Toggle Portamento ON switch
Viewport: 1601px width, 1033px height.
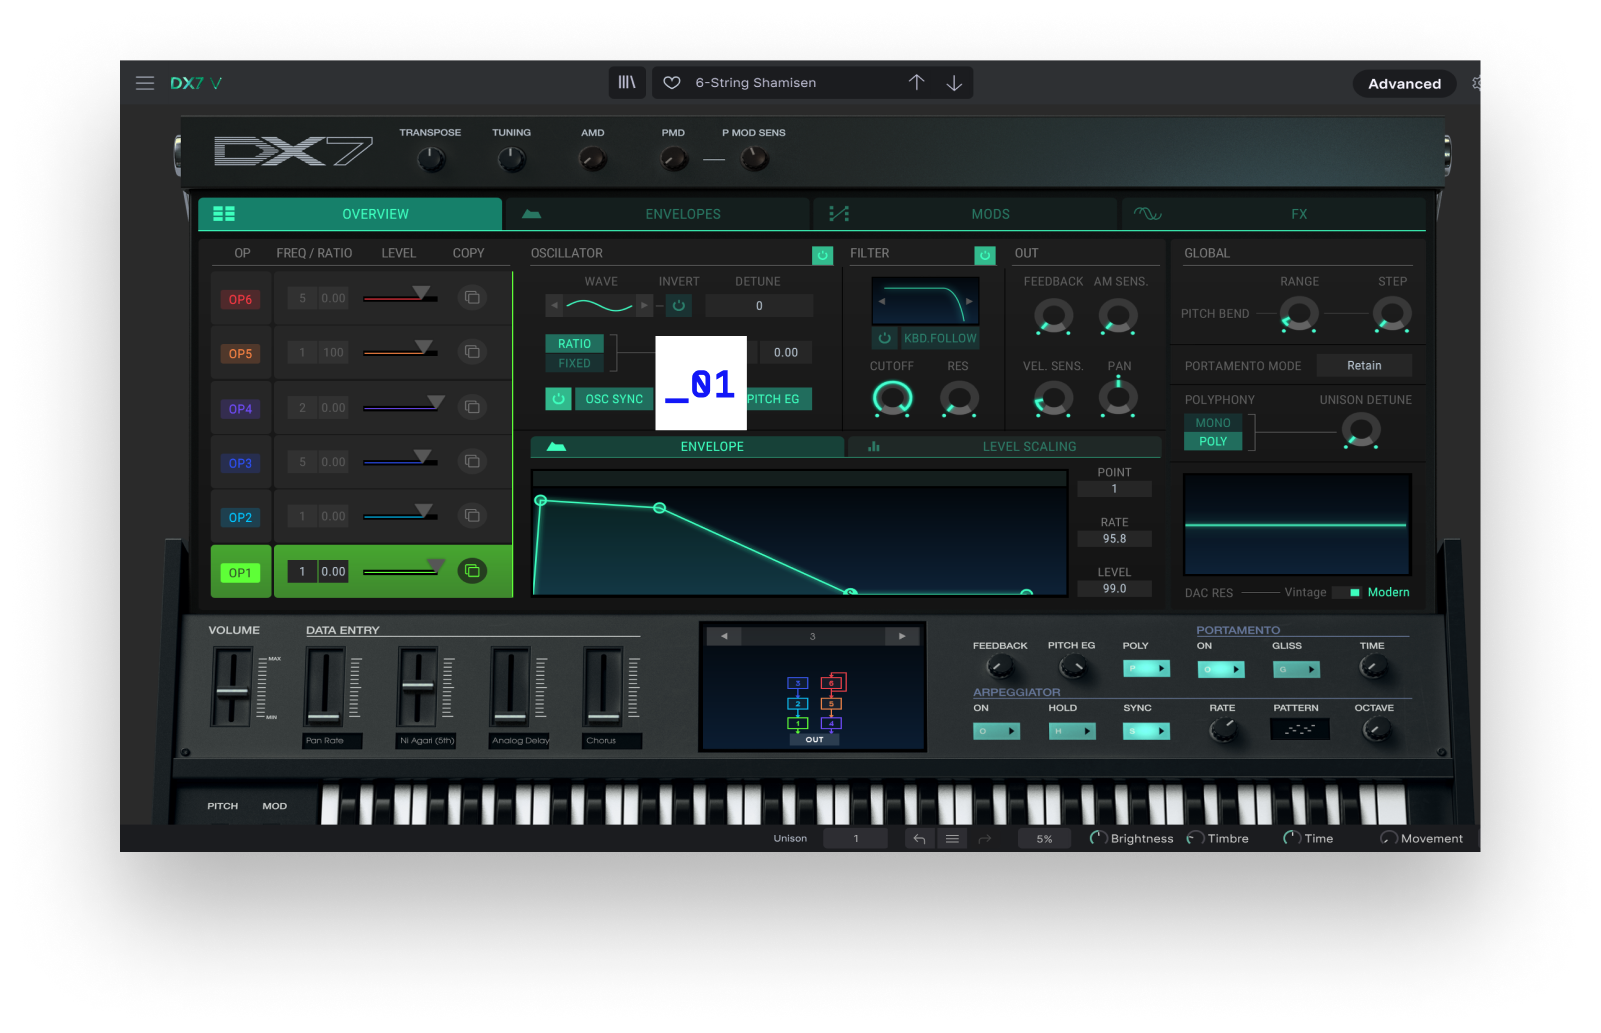[x=1221, y=669]
